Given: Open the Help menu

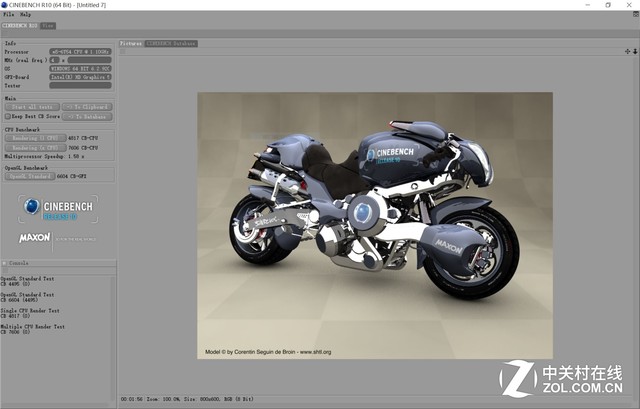Looking at the screenshot, I should [25, 15].
